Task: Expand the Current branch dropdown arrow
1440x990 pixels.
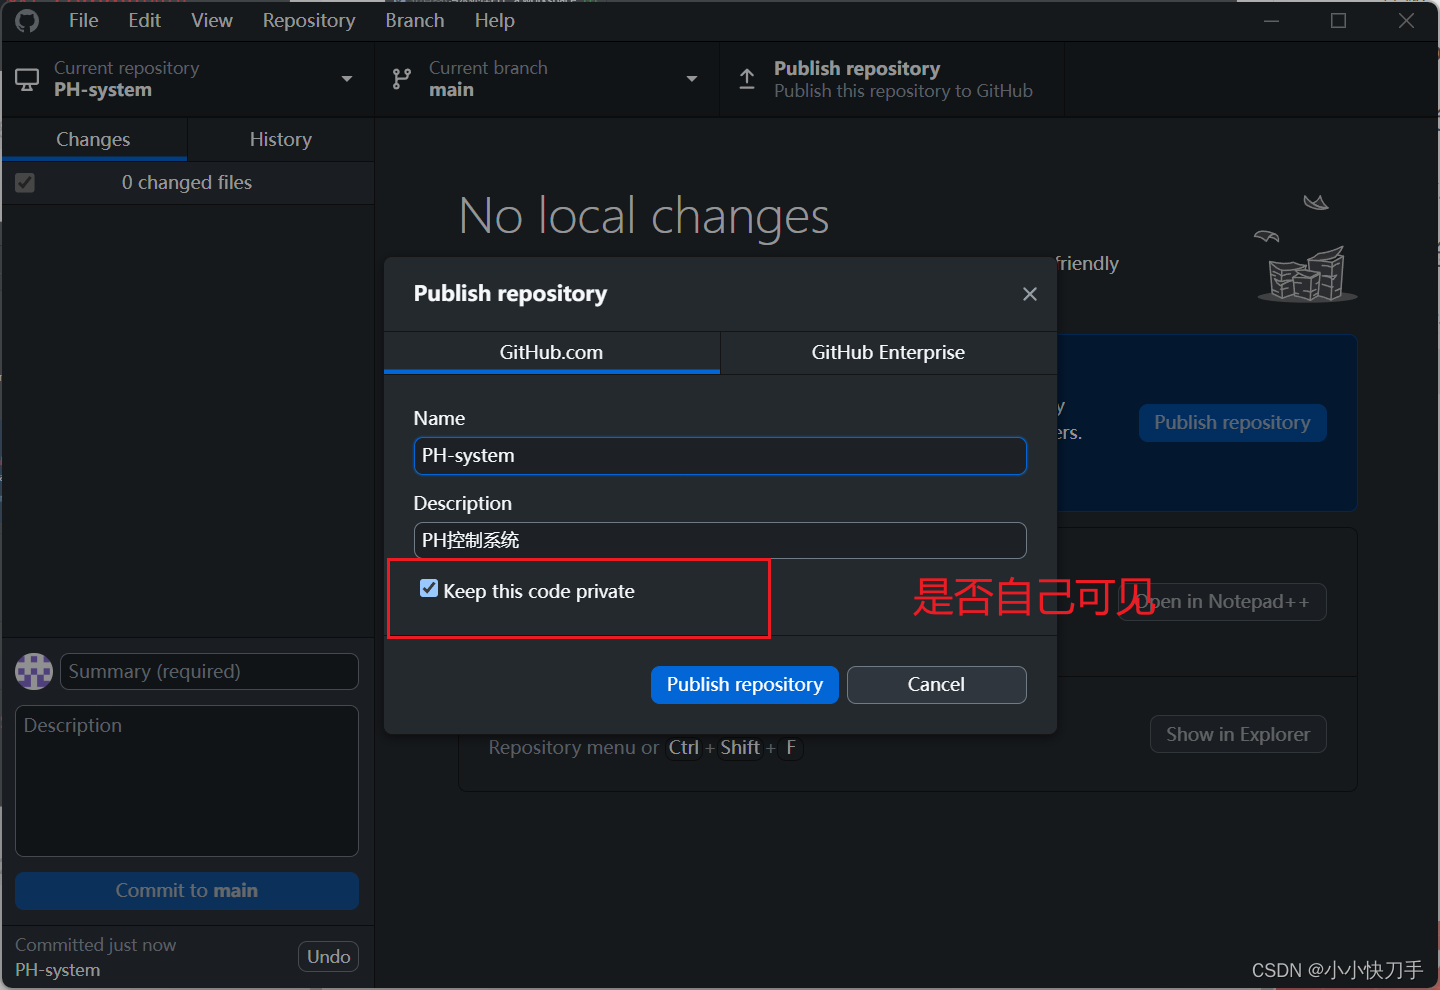Action: (692, 79)
